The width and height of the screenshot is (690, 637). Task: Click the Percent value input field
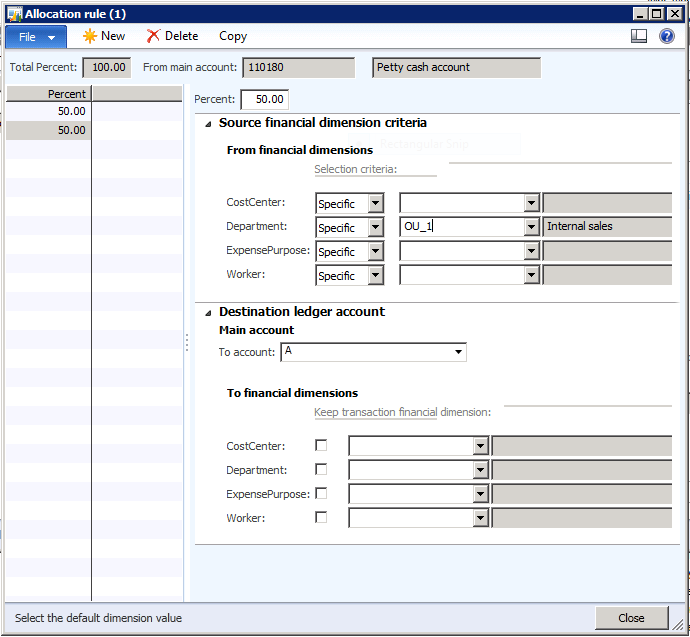[265, 100]
